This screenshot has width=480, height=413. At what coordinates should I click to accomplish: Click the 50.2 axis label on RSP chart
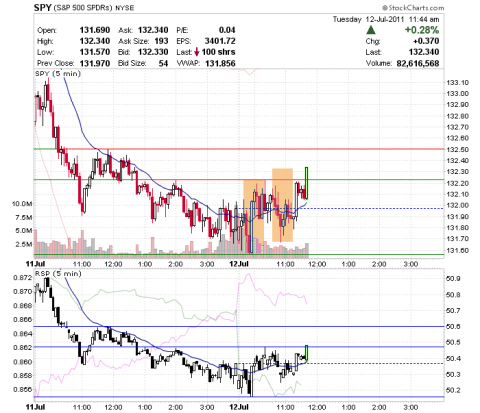tap(453, 390)
